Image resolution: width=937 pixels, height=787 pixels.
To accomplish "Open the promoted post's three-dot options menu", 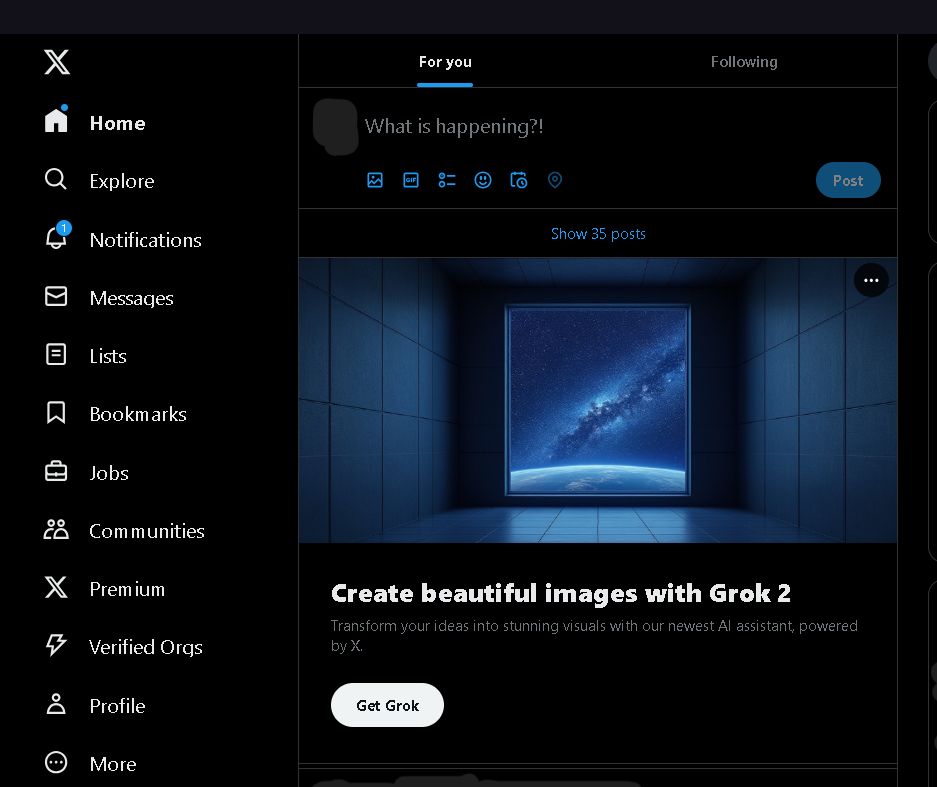I will click(x=871, y=280).
